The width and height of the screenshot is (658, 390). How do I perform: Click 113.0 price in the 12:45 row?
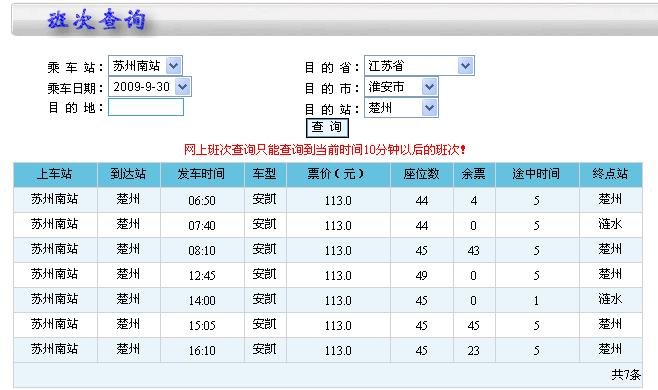pyautogui.click(x=338, y=275)
